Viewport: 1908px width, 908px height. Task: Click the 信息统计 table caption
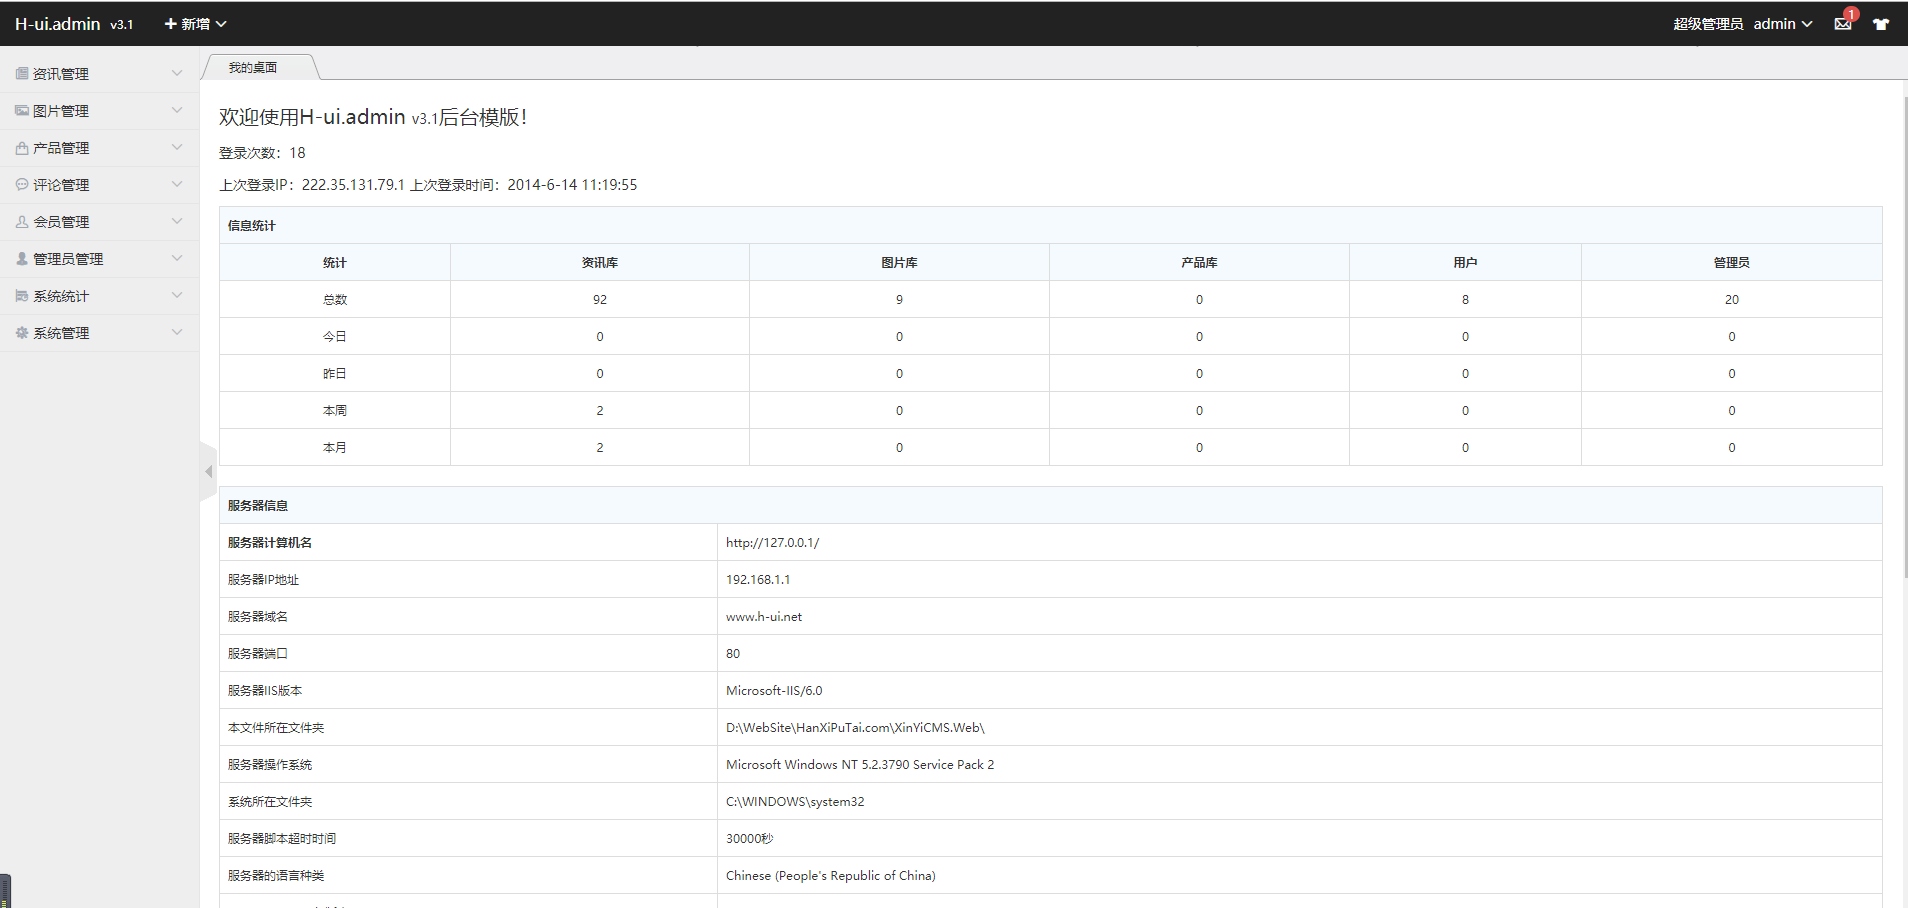(252, 226)
